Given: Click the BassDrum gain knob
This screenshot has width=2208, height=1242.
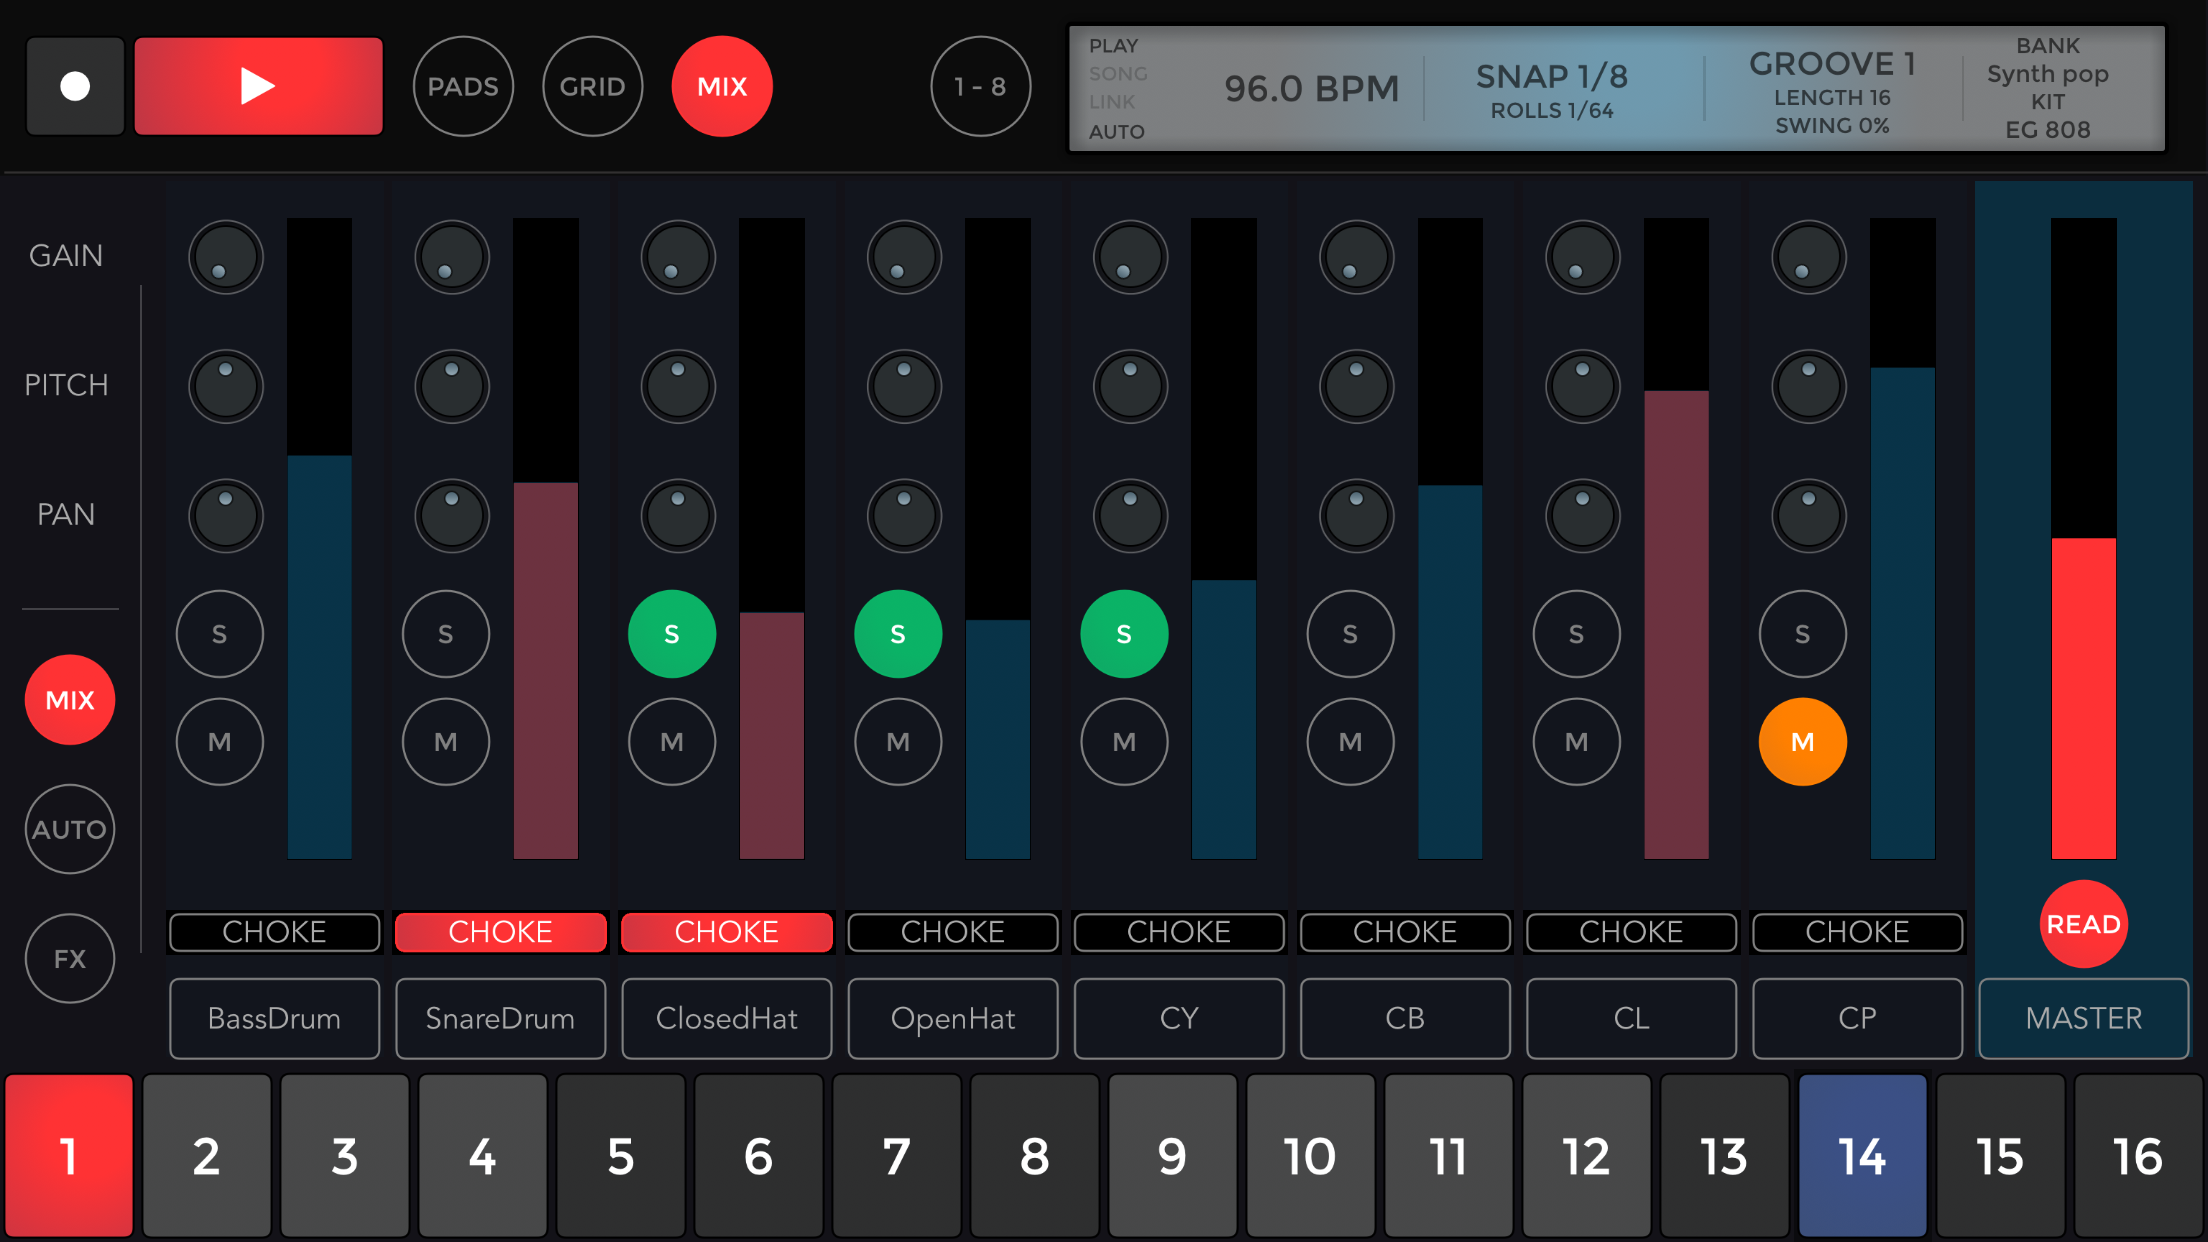Looking at the screenshot, I should tap(226, 258).
